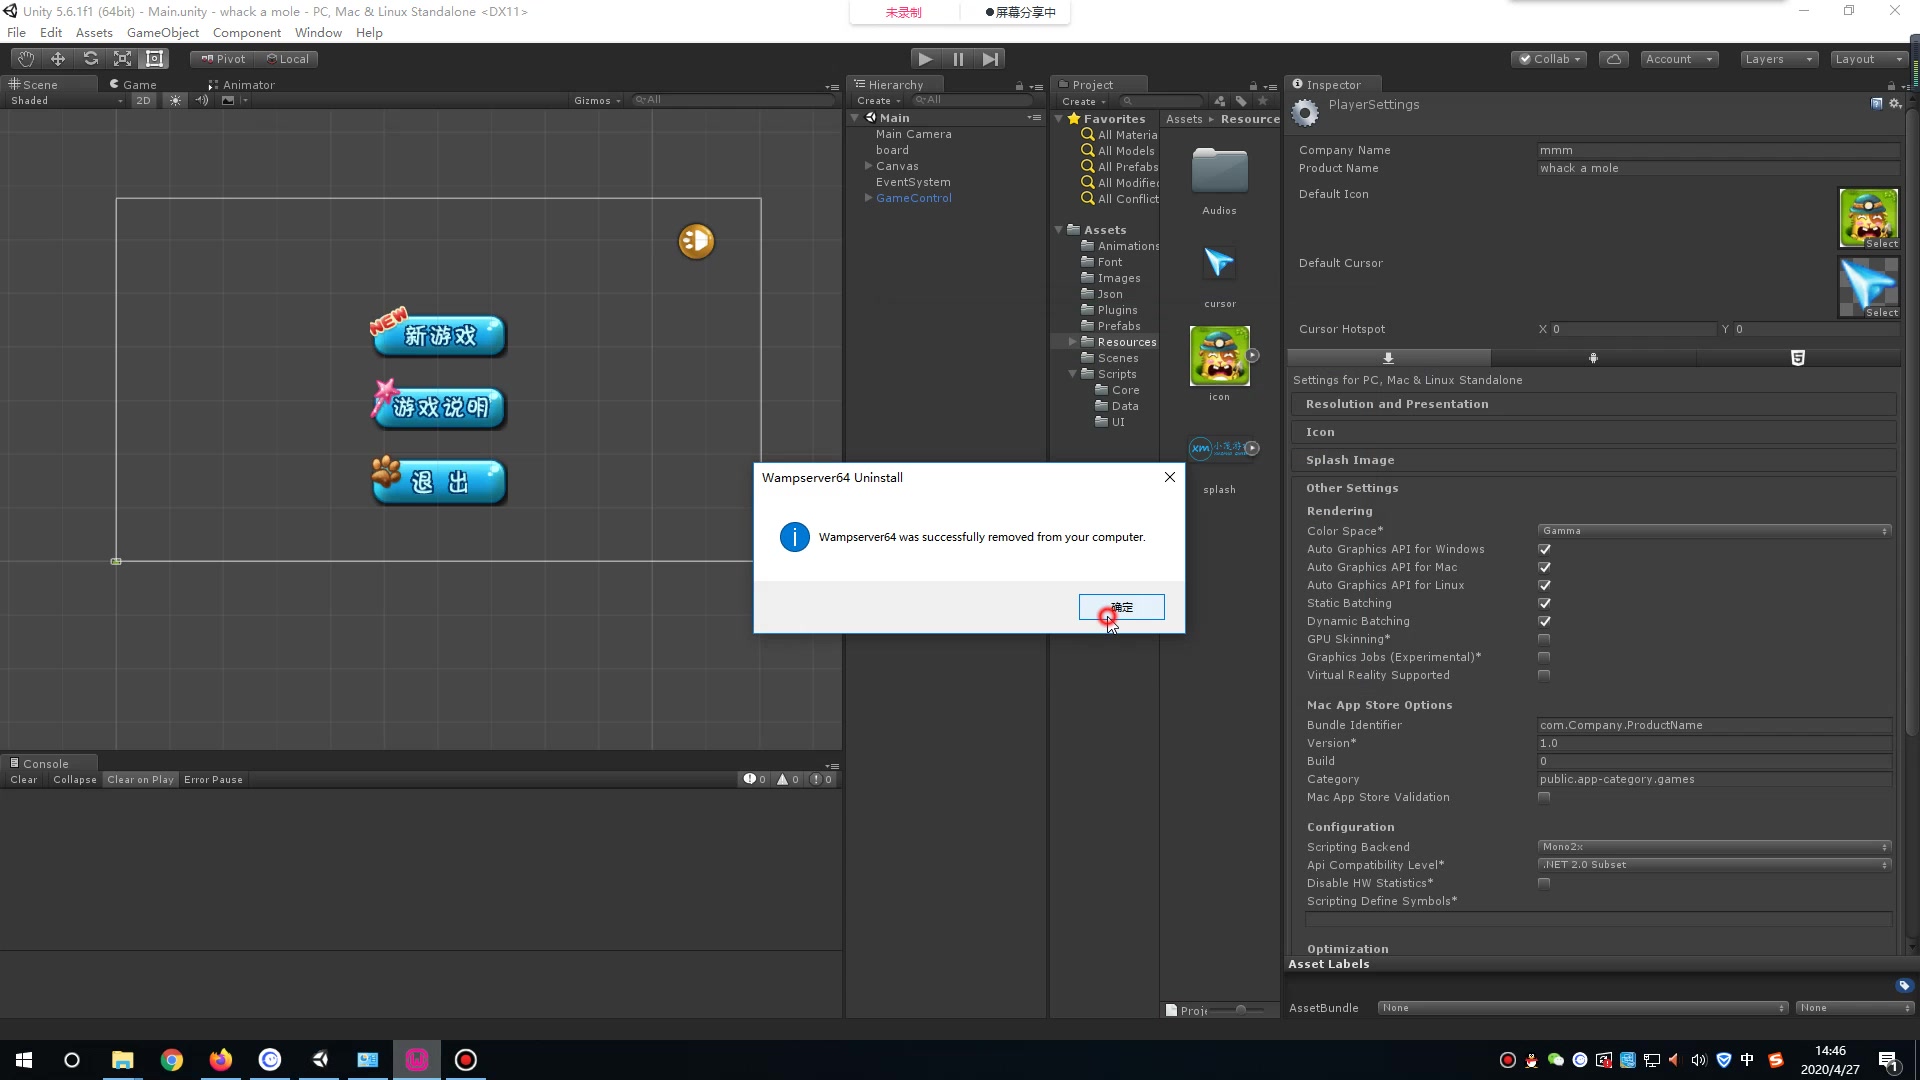Viewport: 1920px width, 1080px height.
Task: Click the Step frame button
Action: (990, 59)
